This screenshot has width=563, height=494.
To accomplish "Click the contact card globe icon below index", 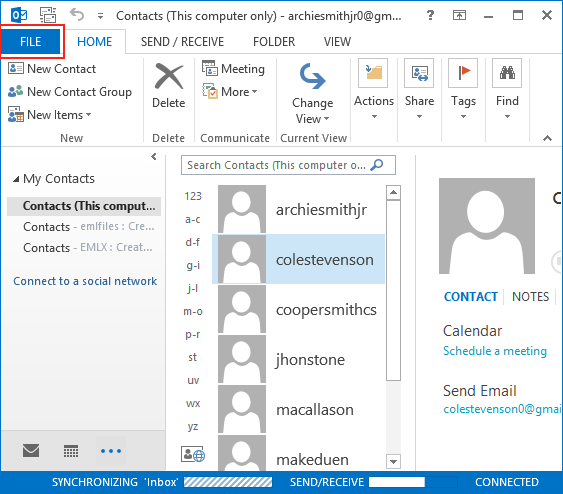I will pyautogui.click(x=193, y=454).
